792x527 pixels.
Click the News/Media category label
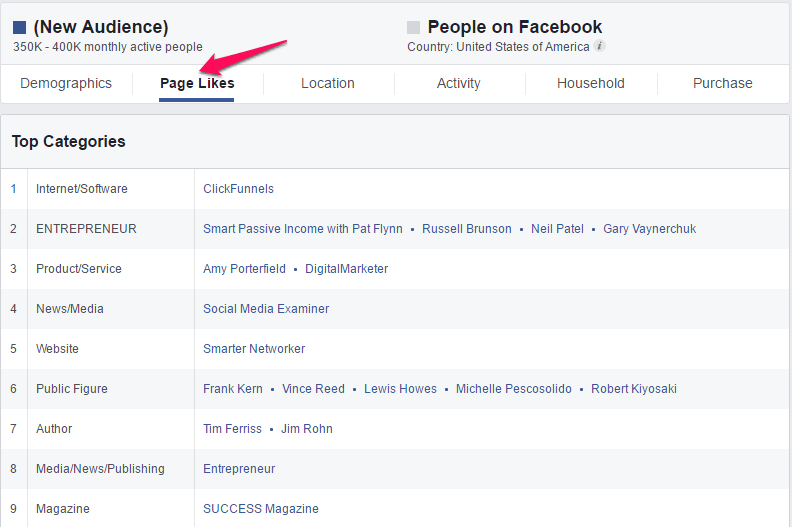(x=70, y=309)
